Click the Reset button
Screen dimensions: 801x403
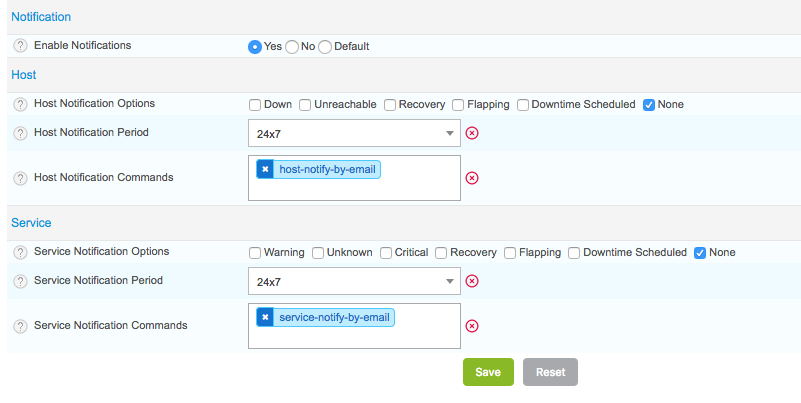[x=550, y=372]
